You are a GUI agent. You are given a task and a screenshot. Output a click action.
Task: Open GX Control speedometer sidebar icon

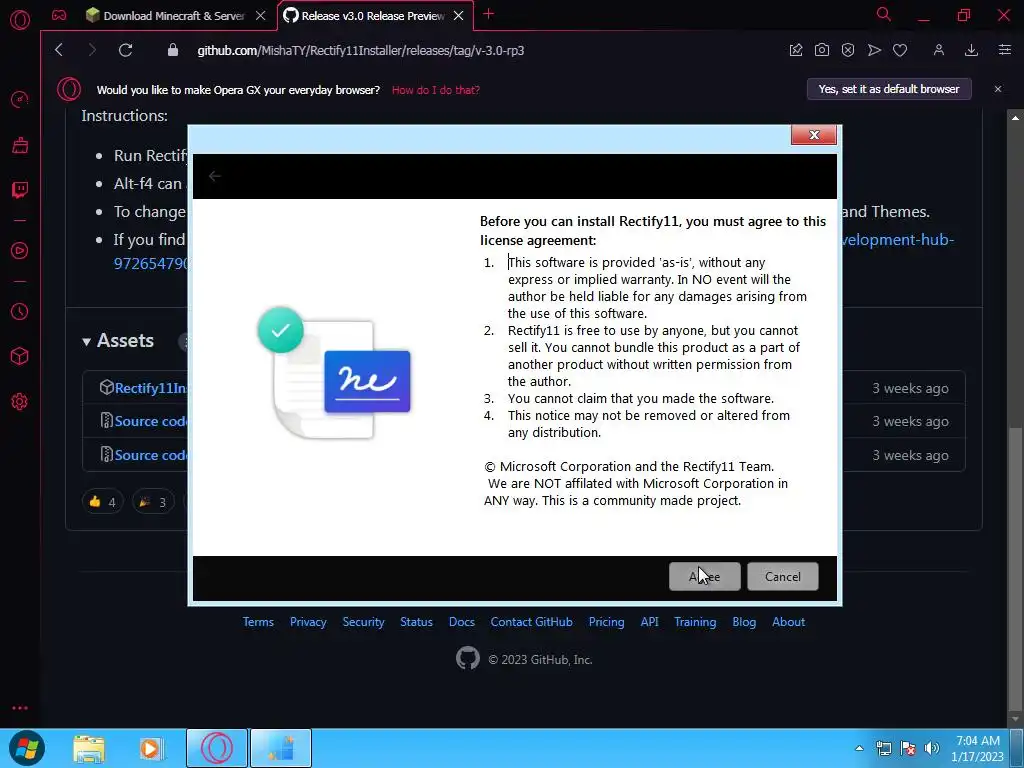(x=20, y=99)
